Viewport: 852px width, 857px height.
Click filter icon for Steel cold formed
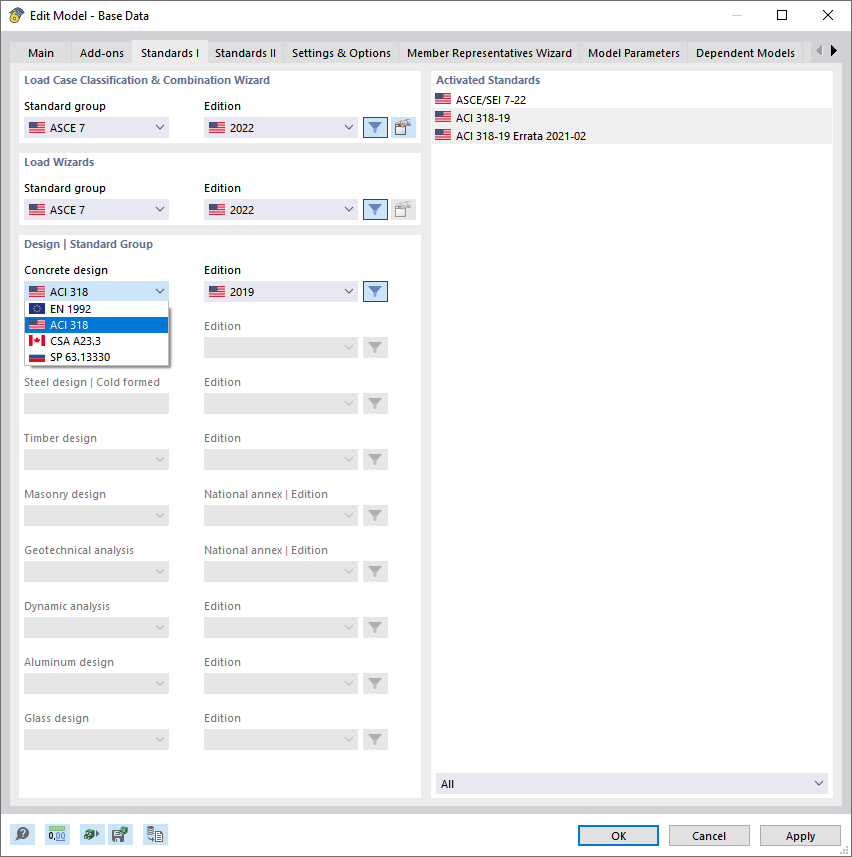[375, 403]
